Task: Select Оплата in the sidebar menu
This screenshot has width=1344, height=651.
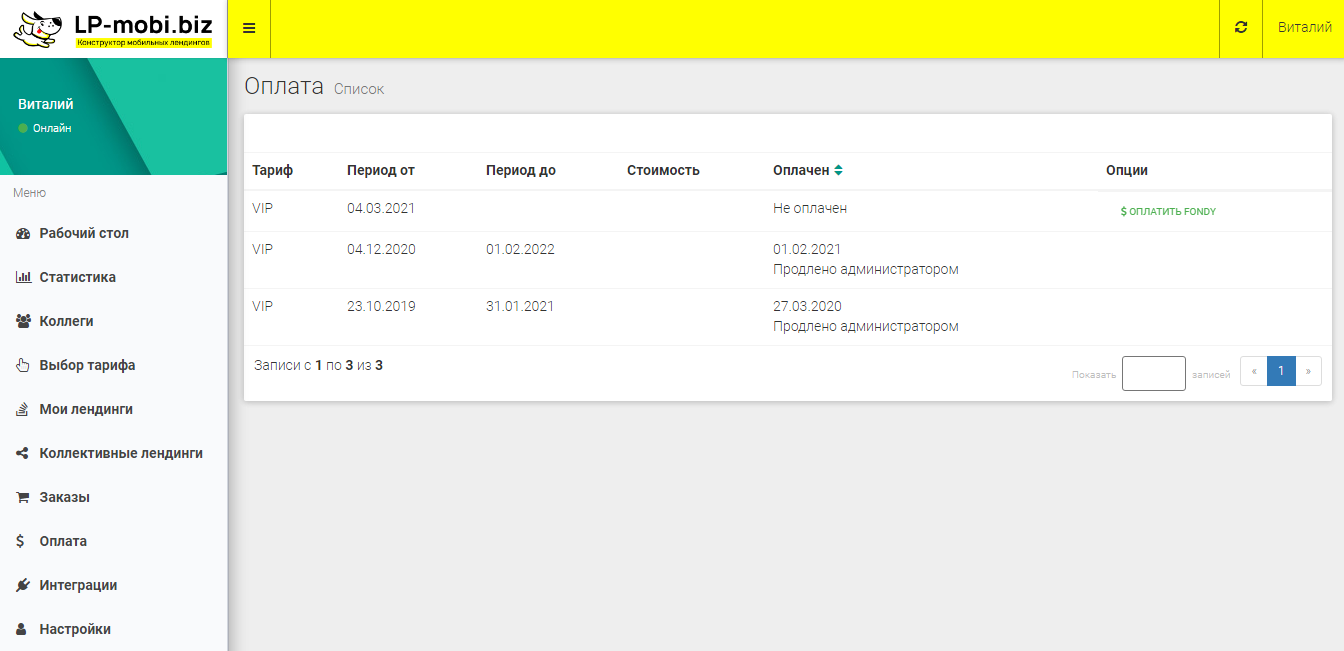Action: 63,542
